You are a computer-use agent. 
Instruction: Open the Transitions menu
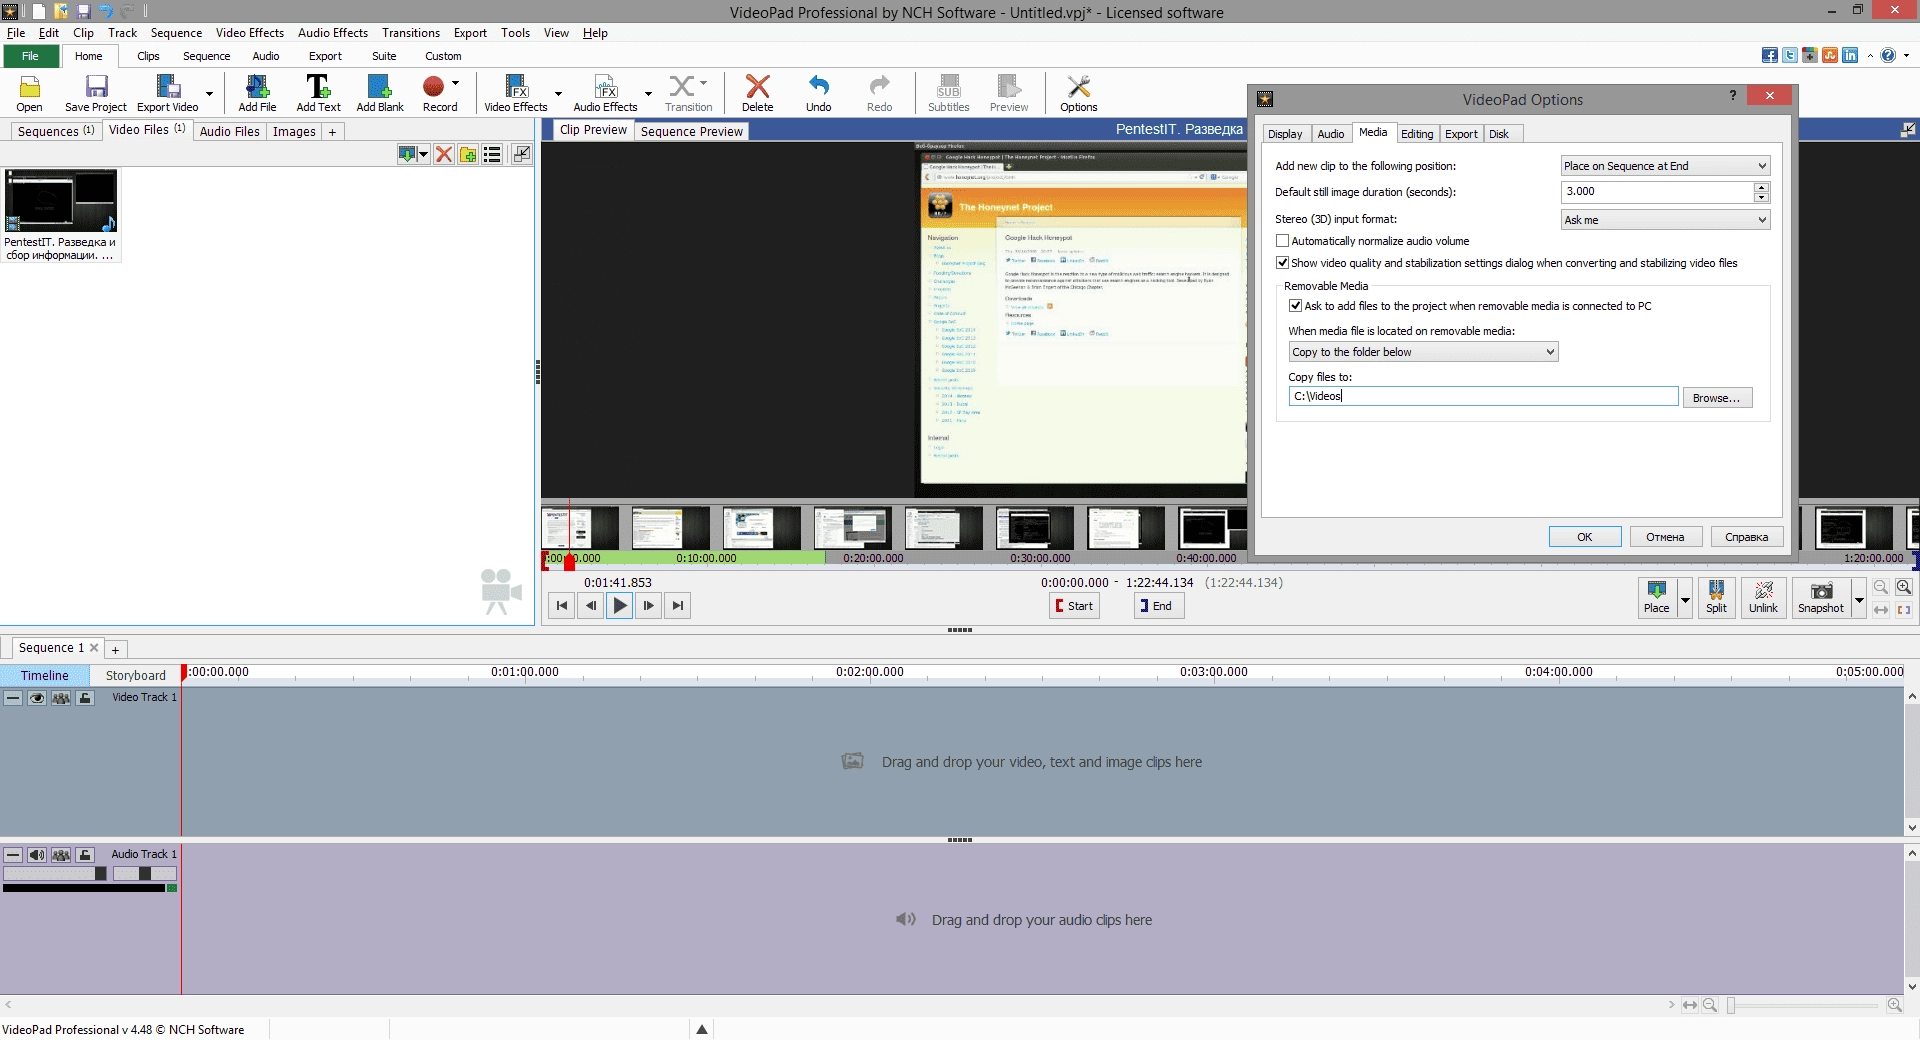(410, 33)
